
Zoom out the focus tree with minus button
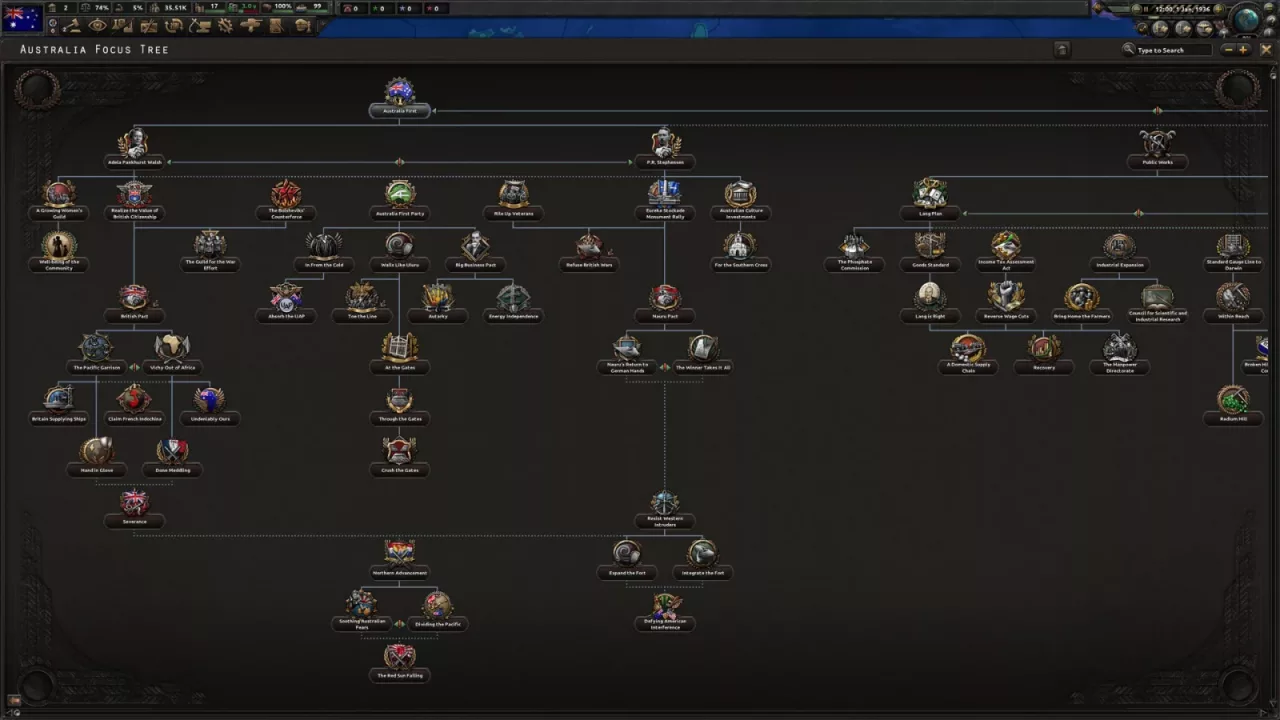tap(1228, 49)
